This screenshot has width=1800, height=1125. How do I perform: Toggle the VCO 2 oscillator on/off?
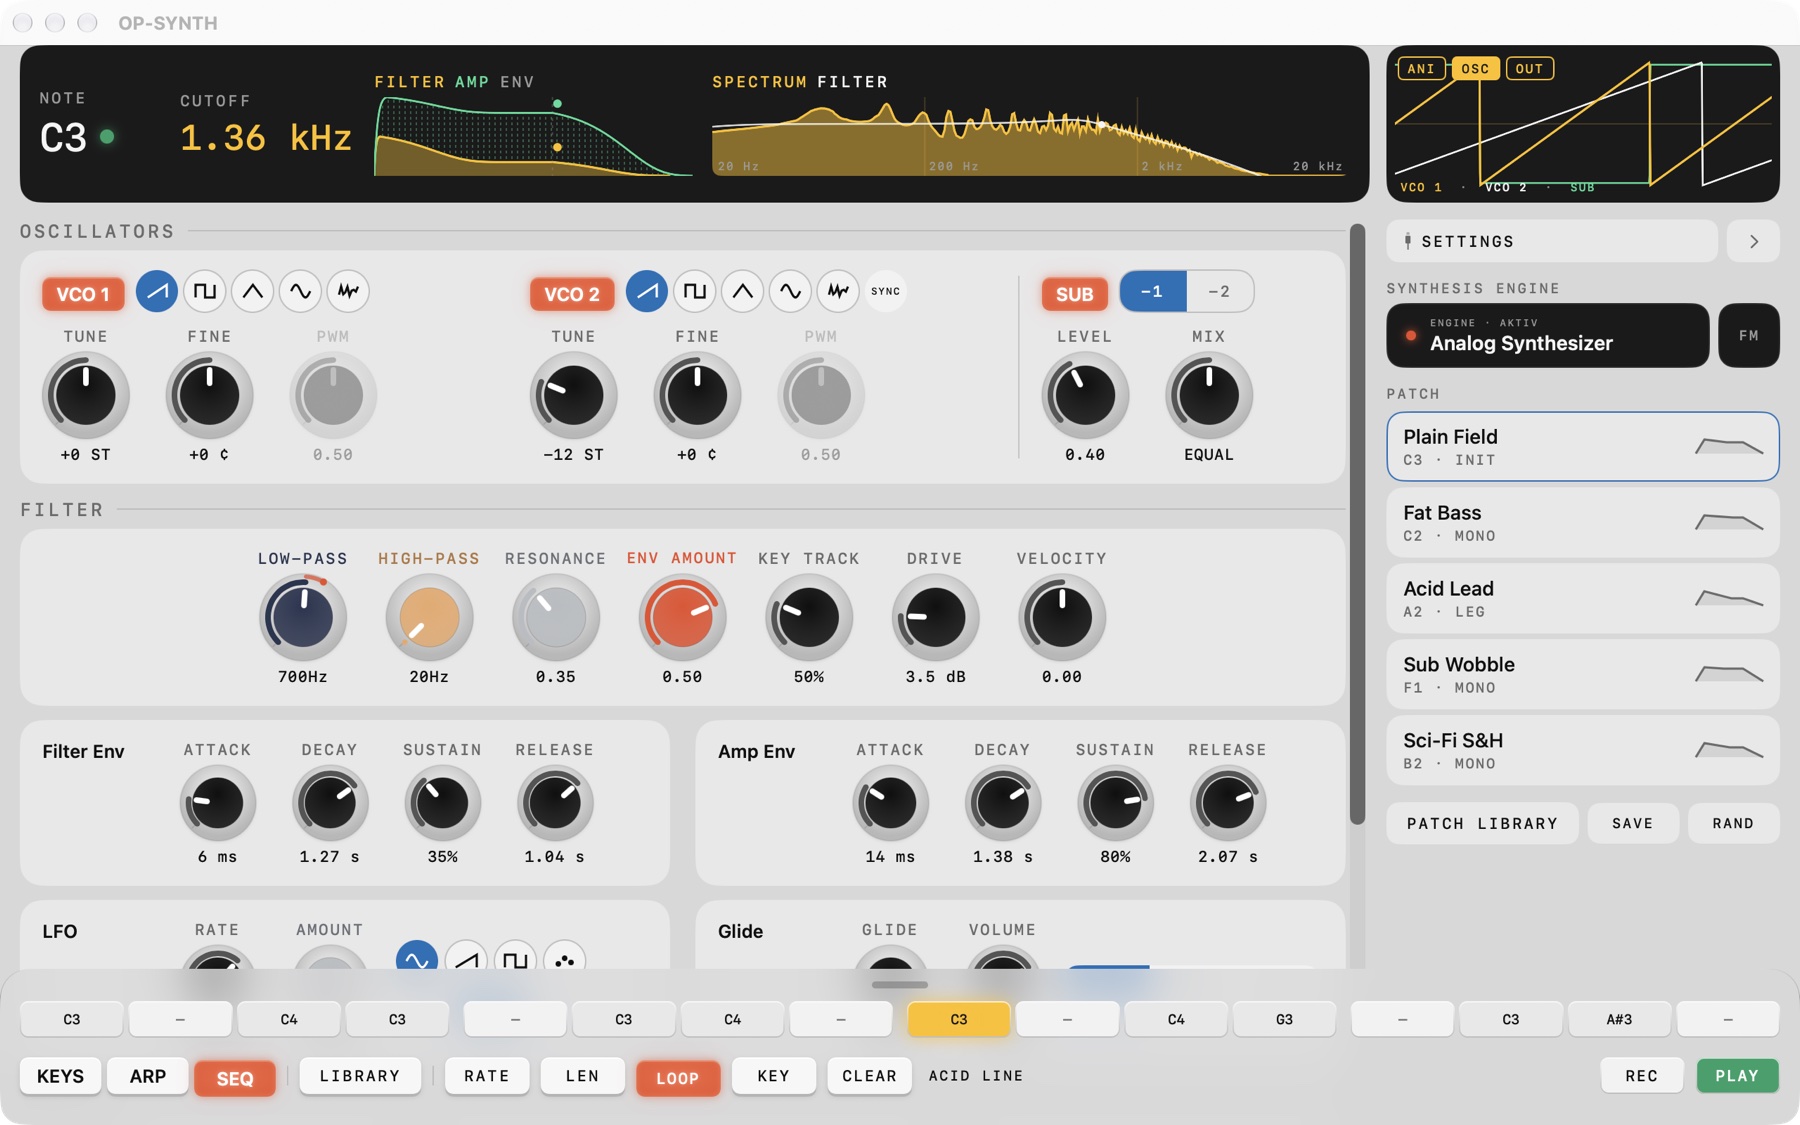click(x=572, y=294)
